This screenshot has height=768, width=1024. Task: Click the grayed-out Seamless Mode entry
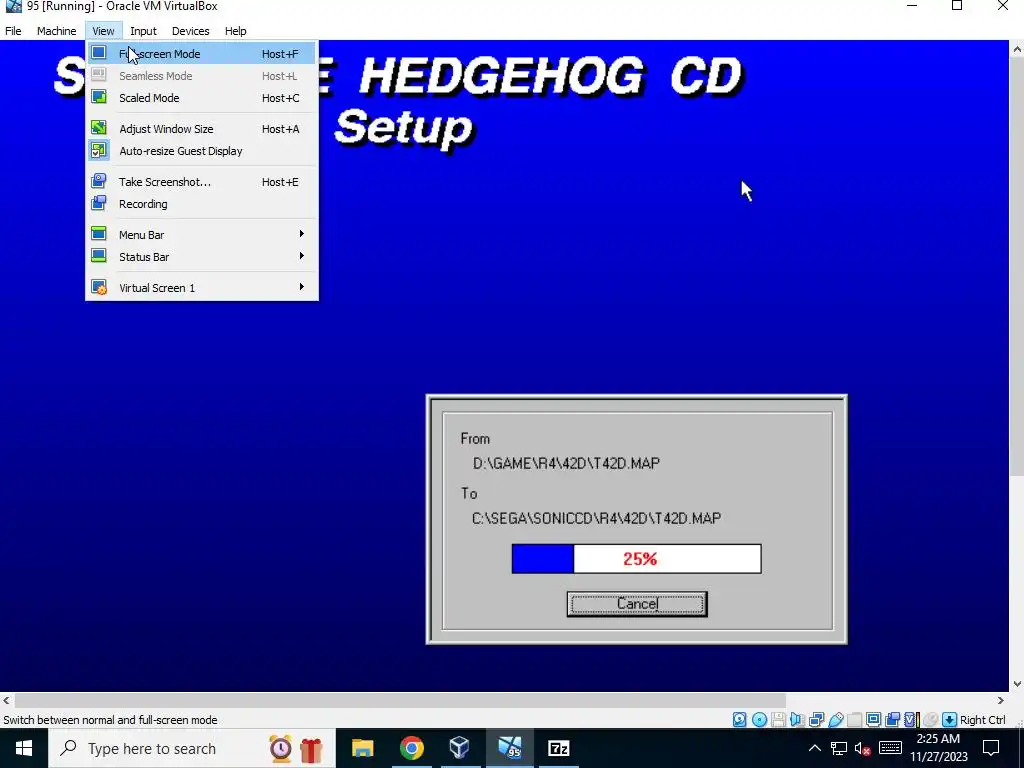coord(202,76)
